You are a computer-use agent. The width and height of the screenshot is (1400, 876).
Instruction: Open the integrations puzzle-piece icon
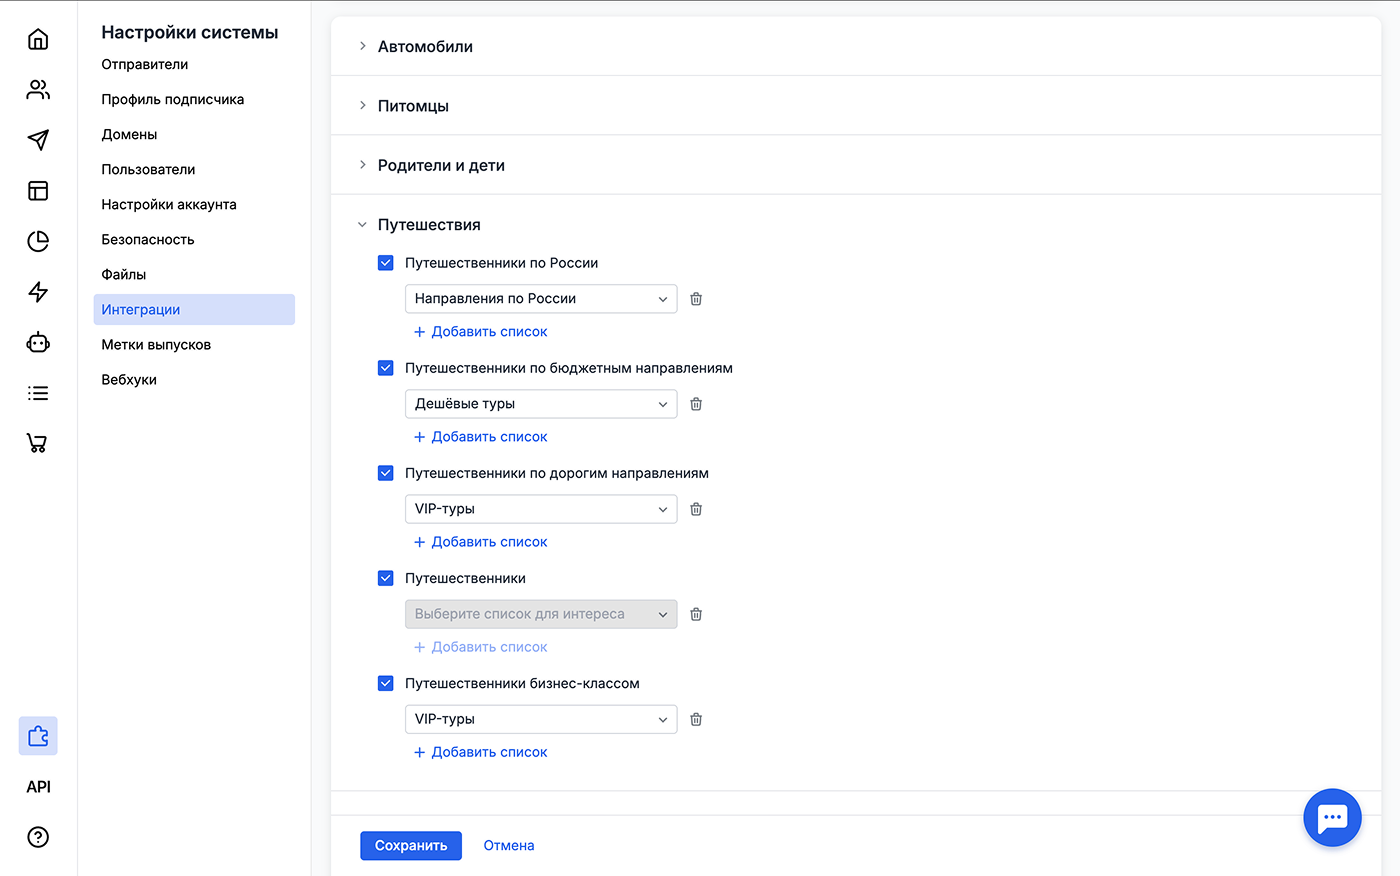(x=37, y=735)
